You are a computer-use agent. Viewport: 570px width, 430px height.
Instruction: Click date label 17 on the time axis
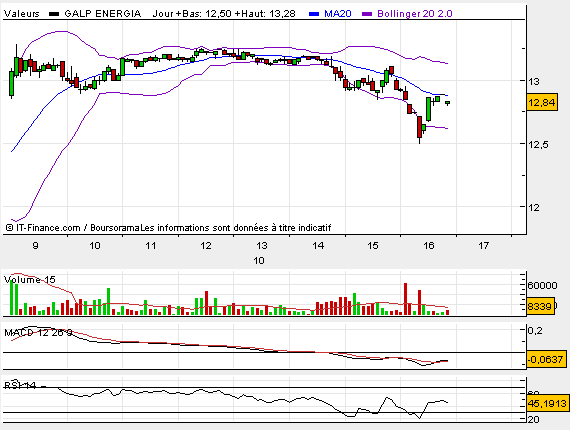pos(483,246)
